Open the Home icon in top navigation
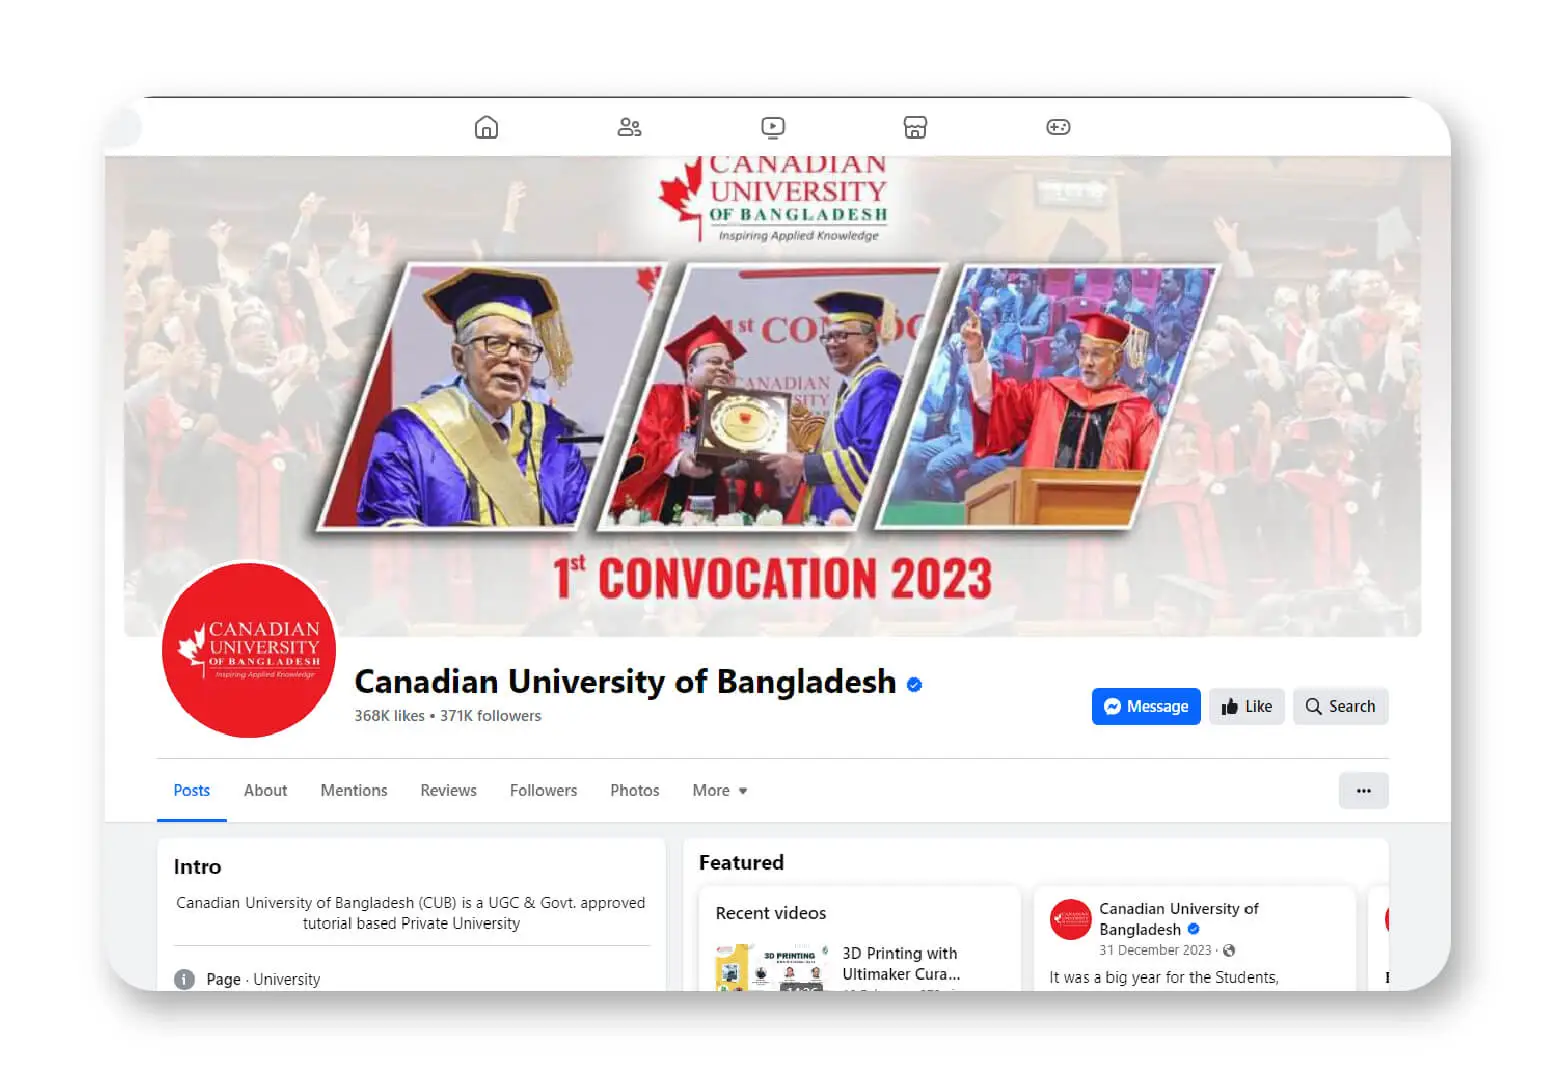The width and height of the screenshot is (1555, 1088). pos(486,127)
